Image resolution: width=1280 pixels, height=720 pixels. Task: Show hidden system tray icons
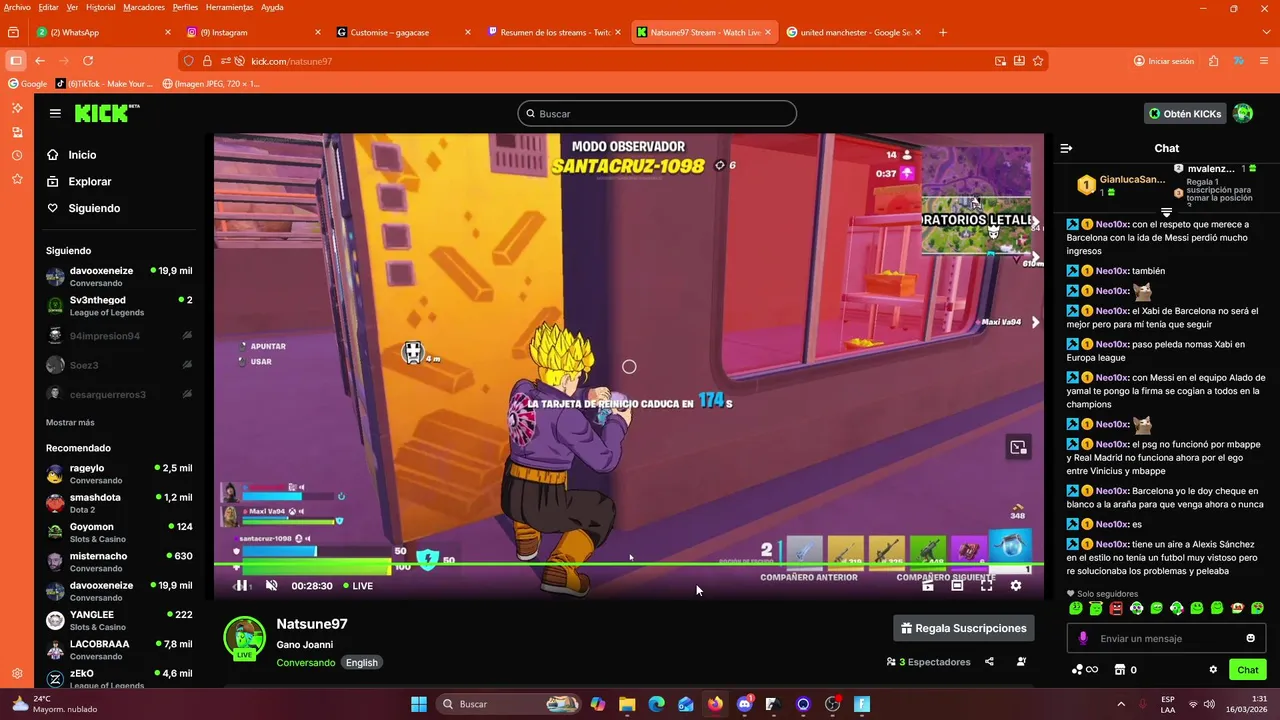1121,704
